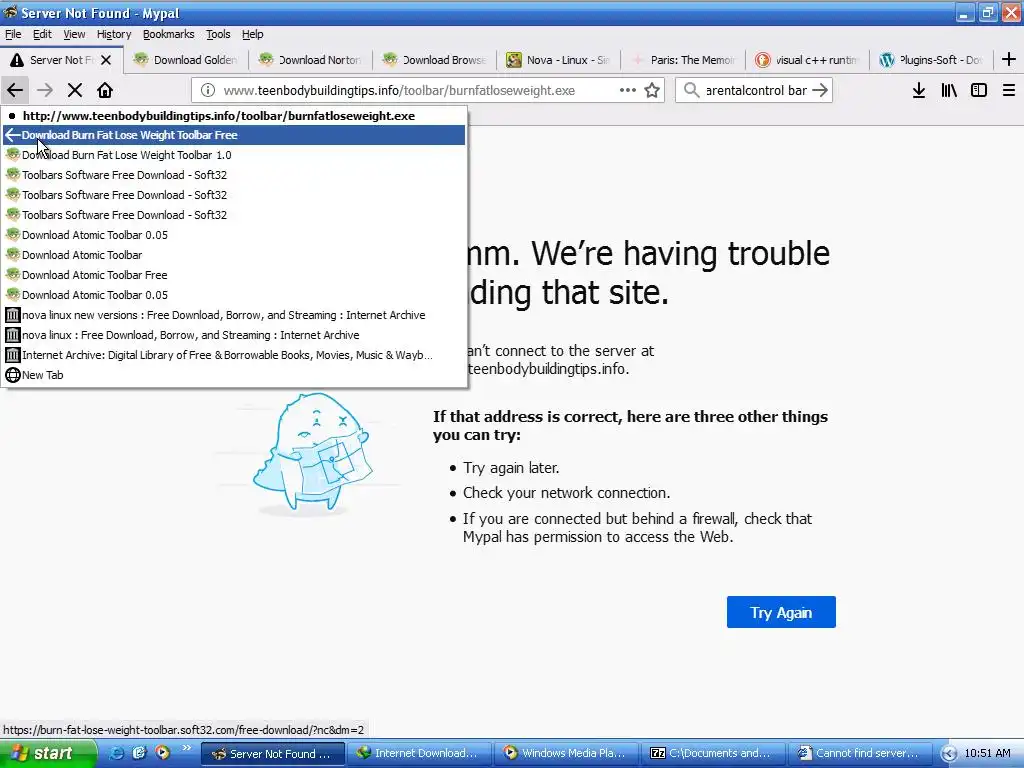Select 'nova linux : Free Download, Borrow' history entry
The height and width of the screenshot is (768, 1024).
(234, 335)
